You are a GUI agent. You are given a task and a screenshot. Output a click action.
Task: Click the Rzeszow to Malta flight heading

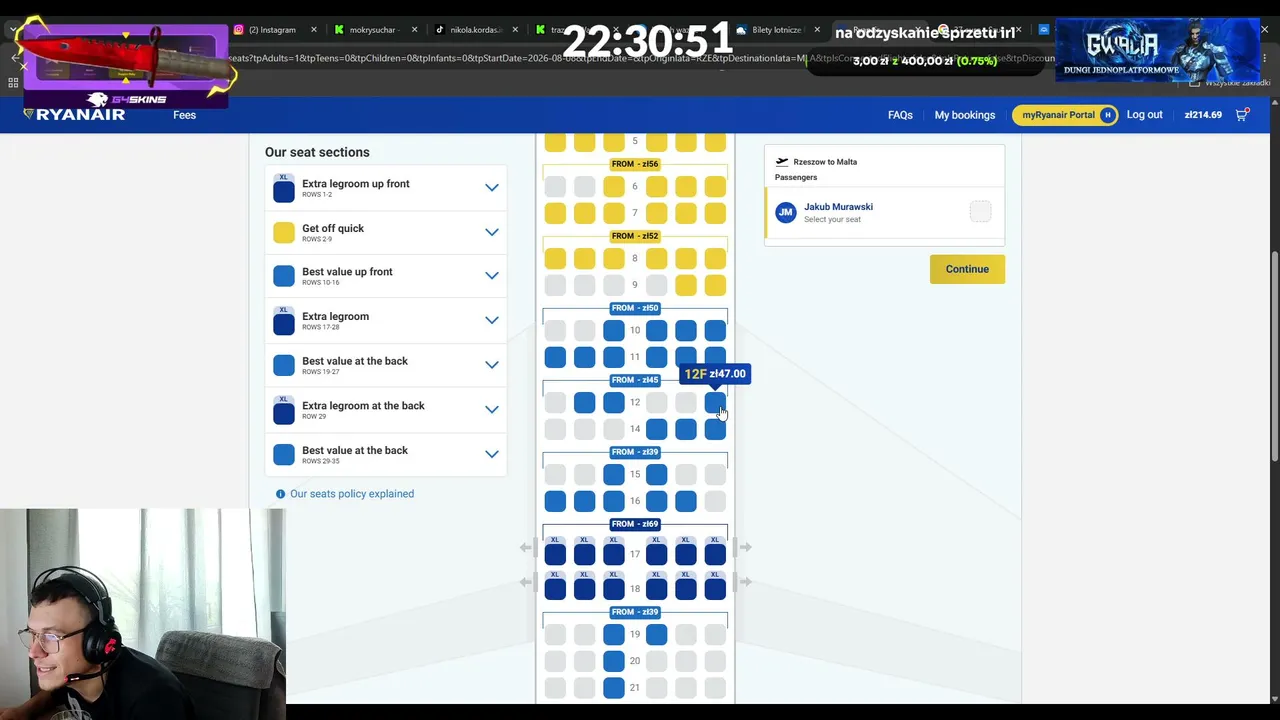[x=824, y=162]
